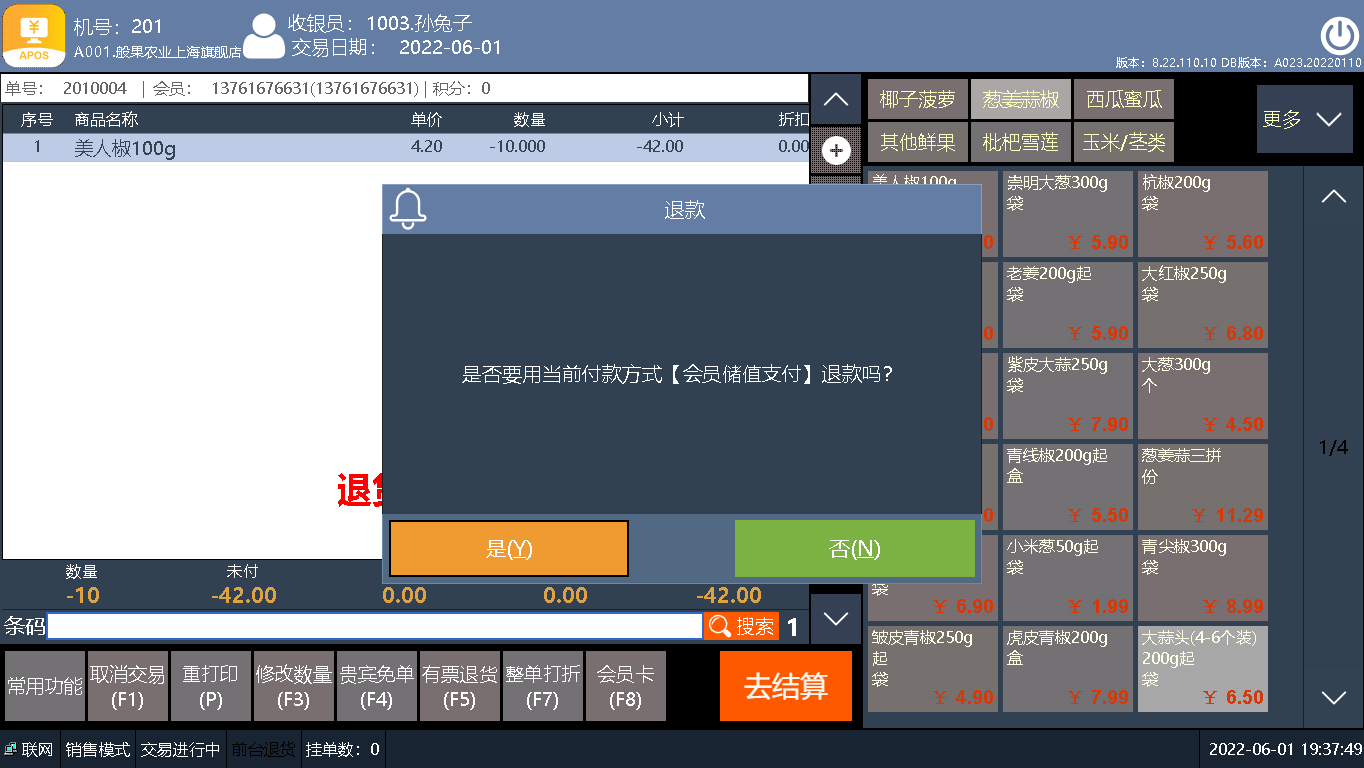Screen dimensions: 1364x768
Task: Add 大葱300g product tile priced 4.50
Action: [x=1203, y=396]
